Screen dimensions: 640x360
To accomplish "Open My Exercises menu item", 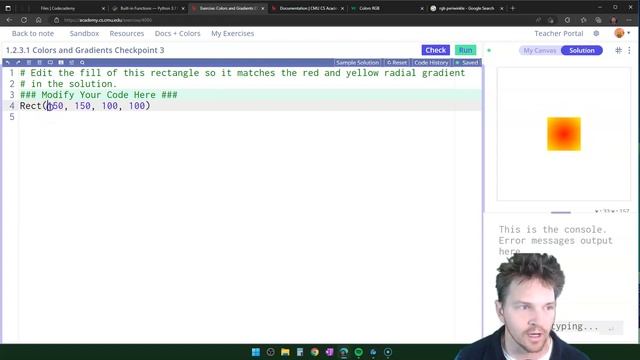I will click(233, 33).
